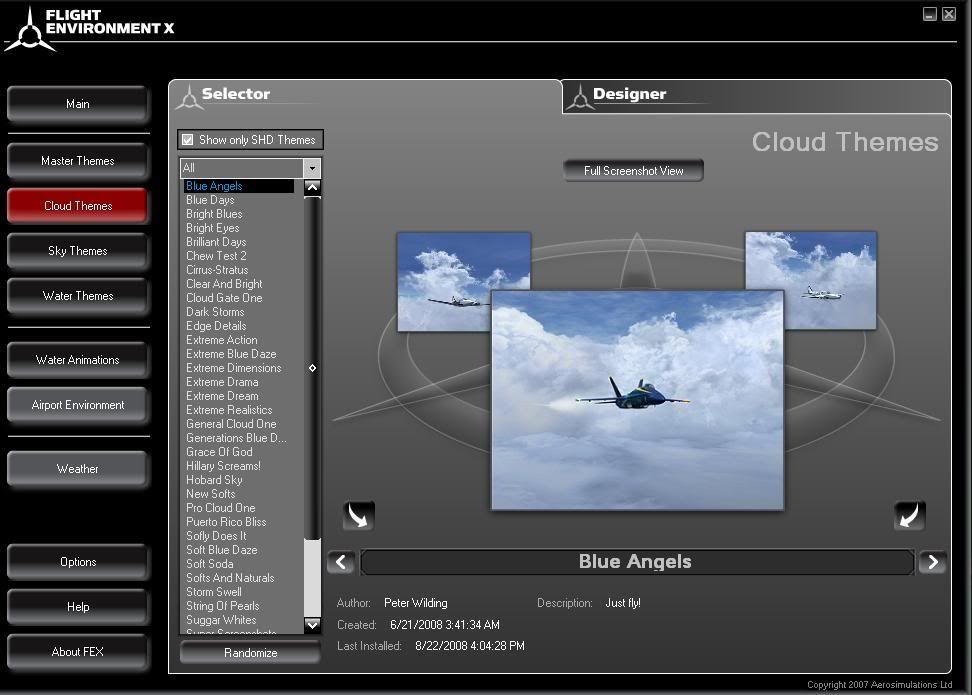The width and height of the screenshot is (972, 695).
Task: Minimize the Flight Environment window
Action: pos(930,14)
